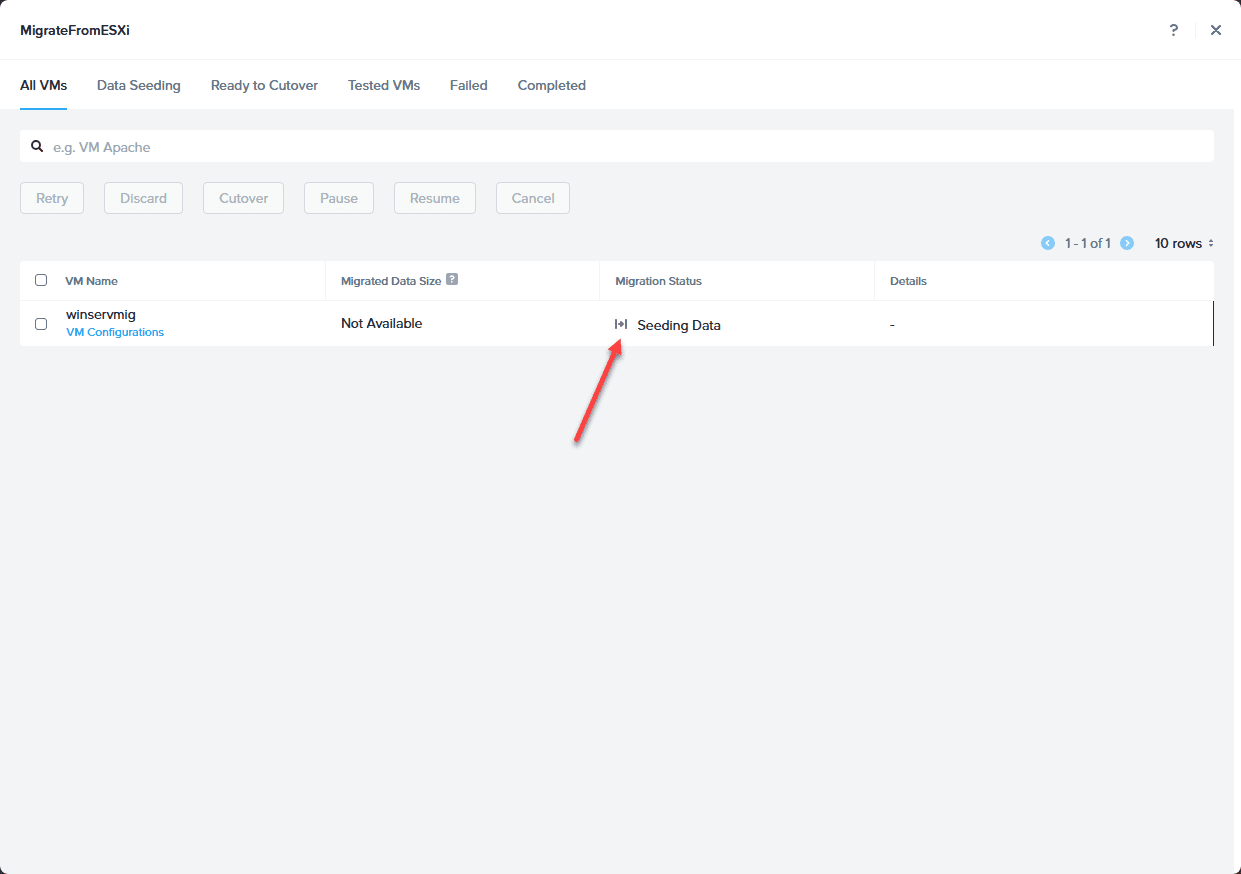Select all VMs header checkbox

pos(41,280)
